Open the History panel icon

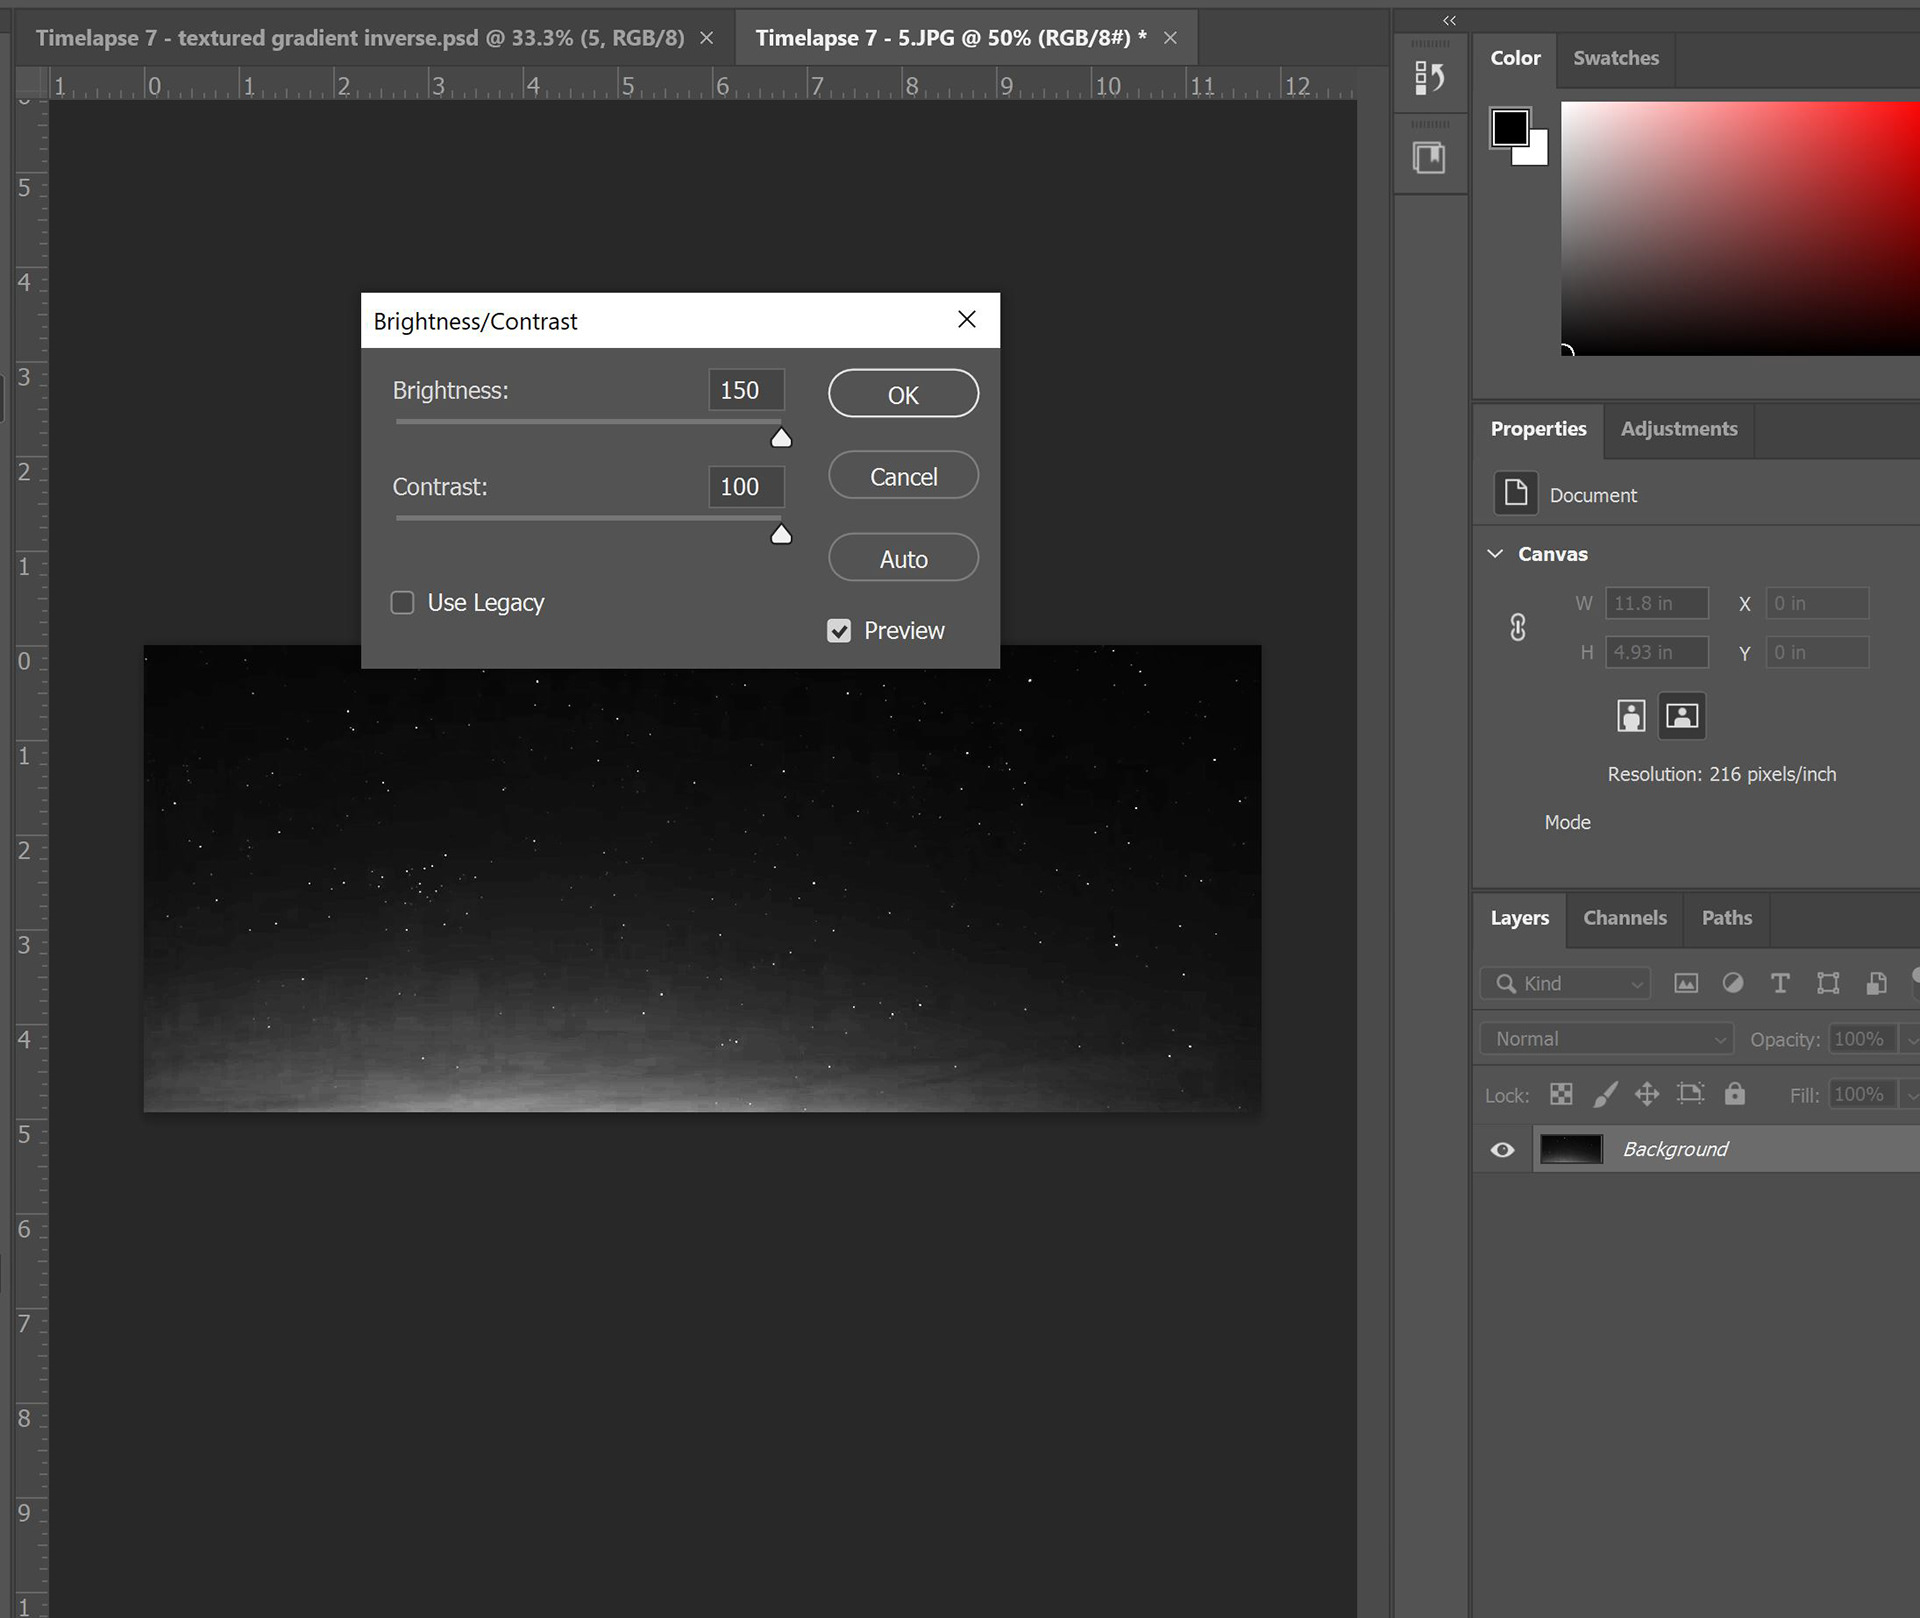(x=1429, y=78)
